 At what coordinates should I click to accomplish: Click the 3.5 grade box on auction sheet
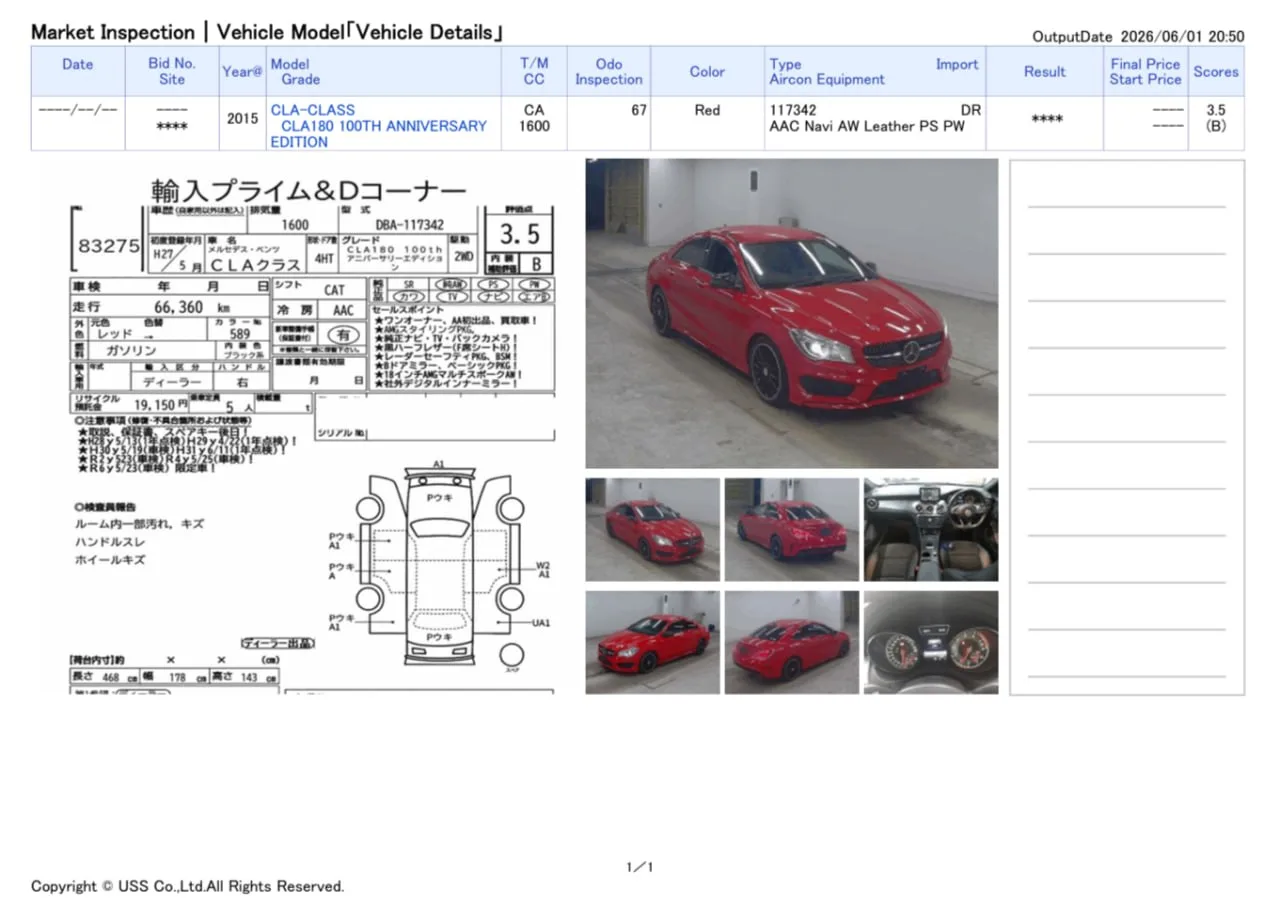(x=519, y=234)
